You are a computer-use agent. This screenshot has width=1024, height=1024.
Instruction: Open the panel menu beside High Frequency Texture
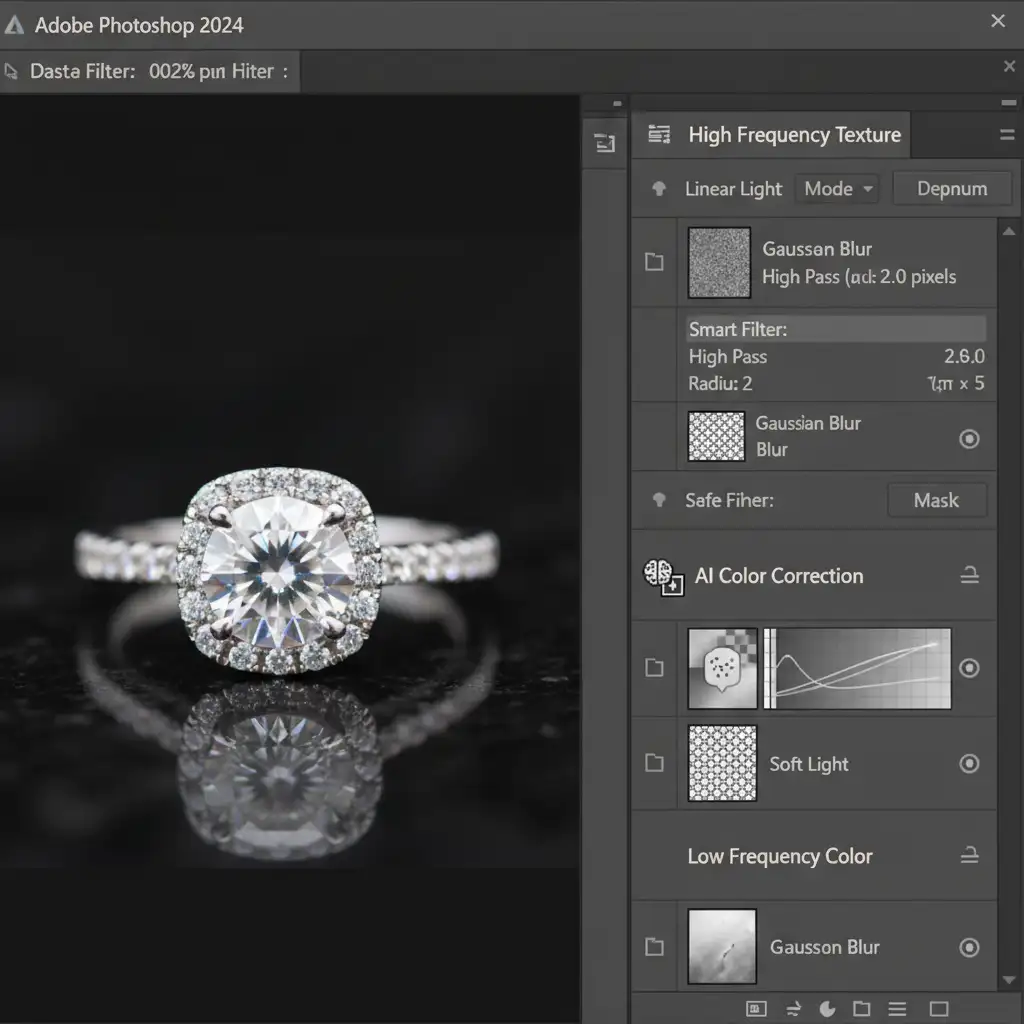pos(1006,135)
